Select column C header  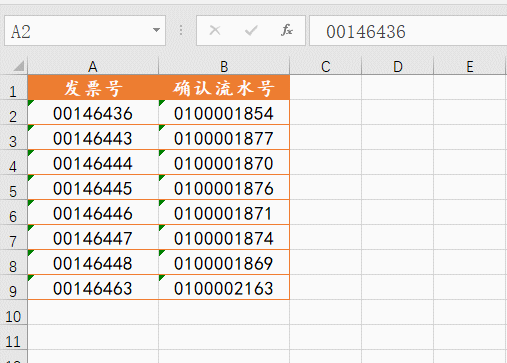tap(326, 66)
